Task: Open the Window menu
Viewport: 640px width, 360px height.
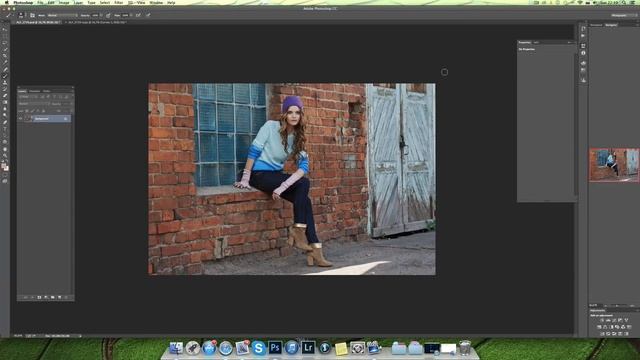Action: [156, 2]
